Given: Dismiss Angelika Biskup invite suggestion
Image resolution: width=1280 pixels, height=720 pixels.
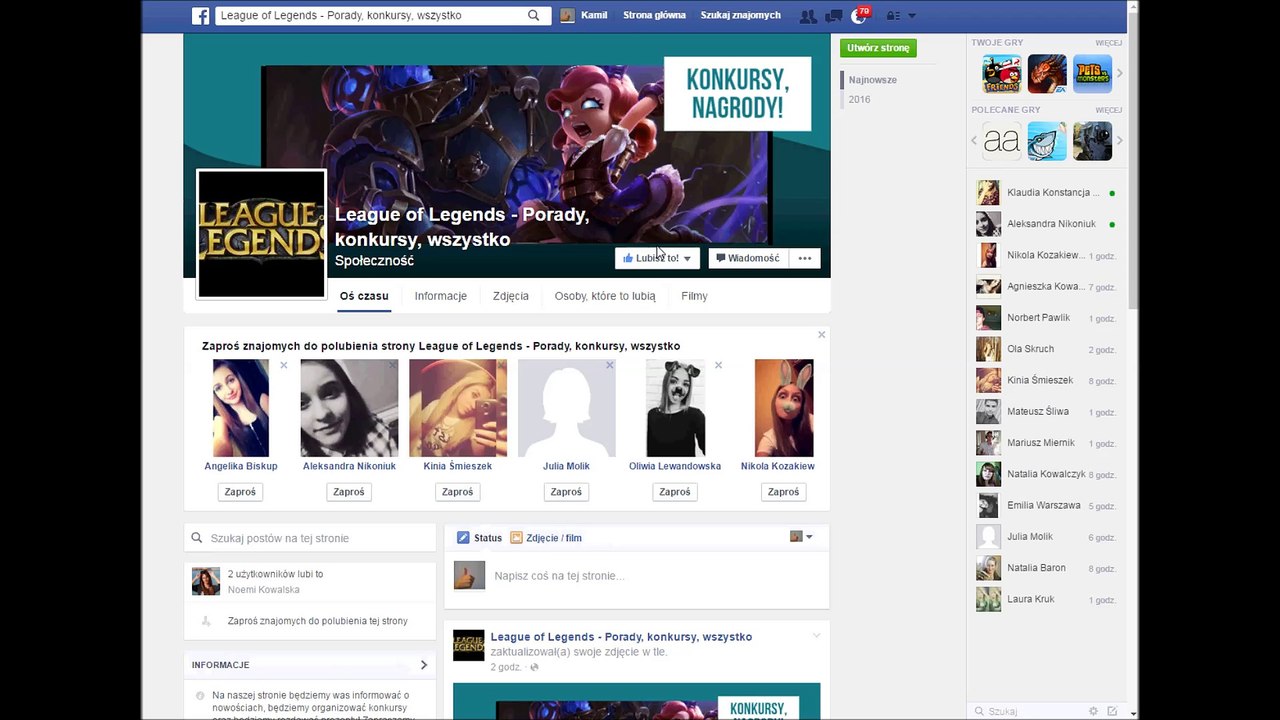Looking at the screenshot, I should click(x=284, y=365).
